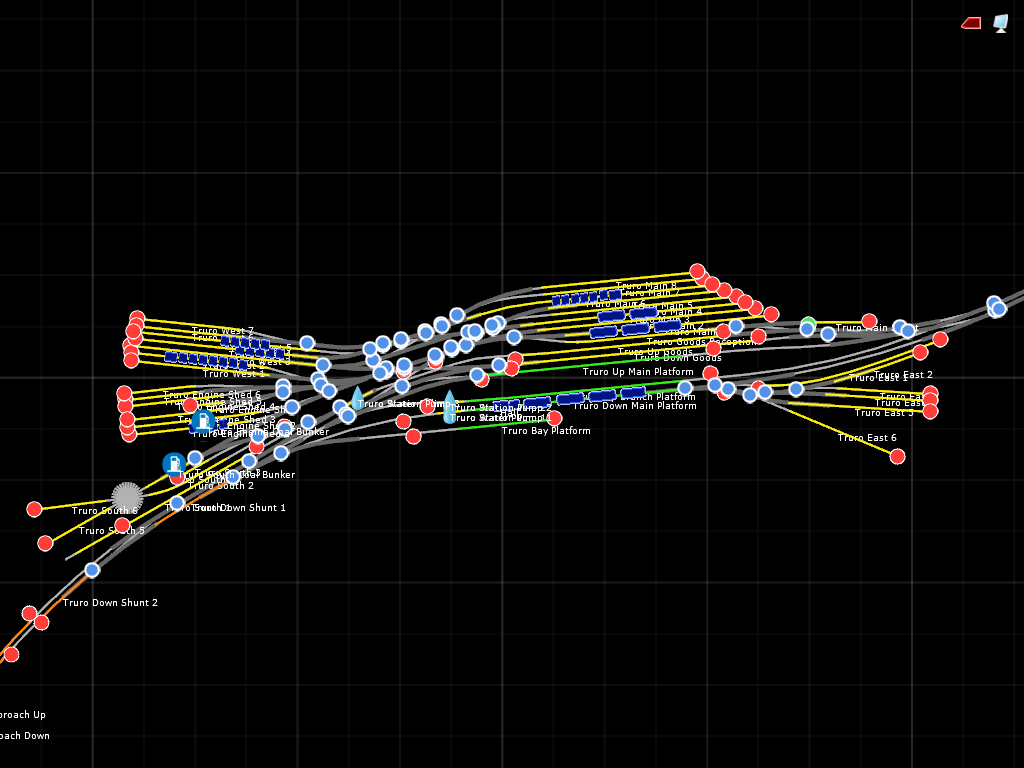Click the monitor icon in top-right corner
Image resolution: width=1024 pixels, height=768 pixels.
[1001, 23]
